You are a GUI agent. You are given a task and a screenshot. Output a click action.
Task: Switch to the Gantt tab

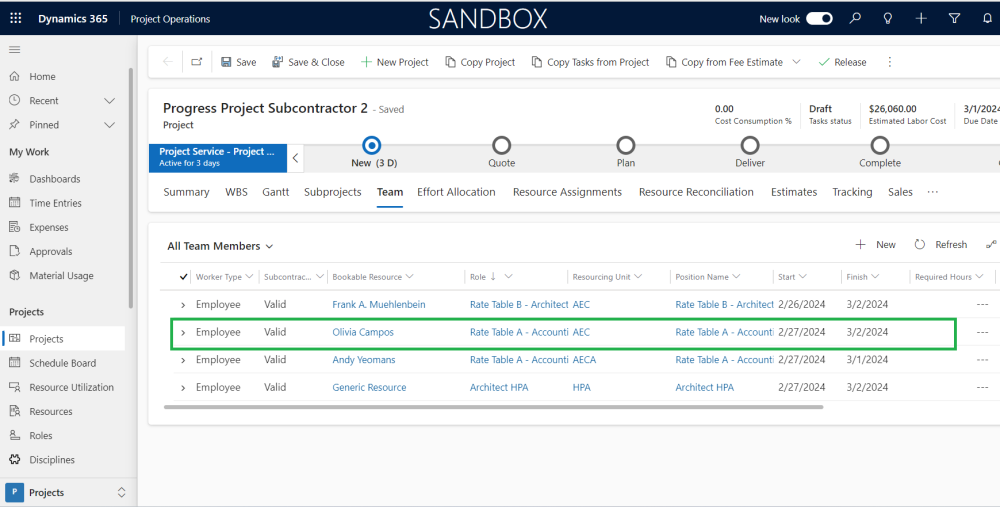tap(276, 192)
